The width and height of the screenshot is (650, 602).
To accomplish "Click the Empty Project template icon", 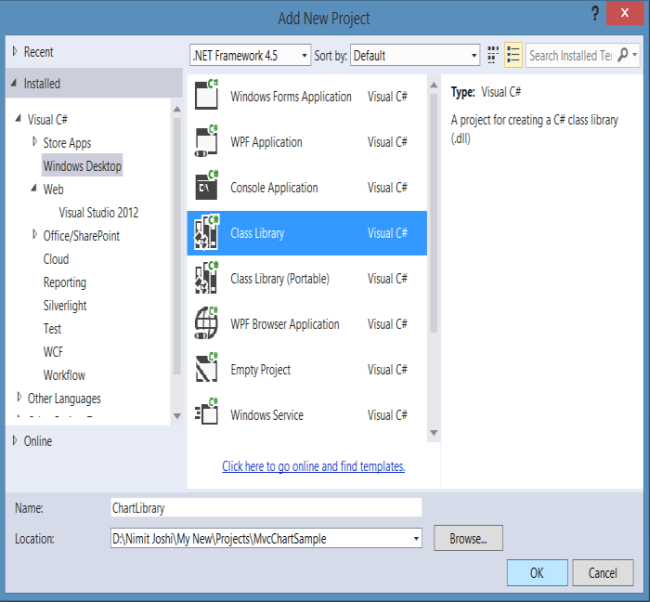I will tap(206, 368).
